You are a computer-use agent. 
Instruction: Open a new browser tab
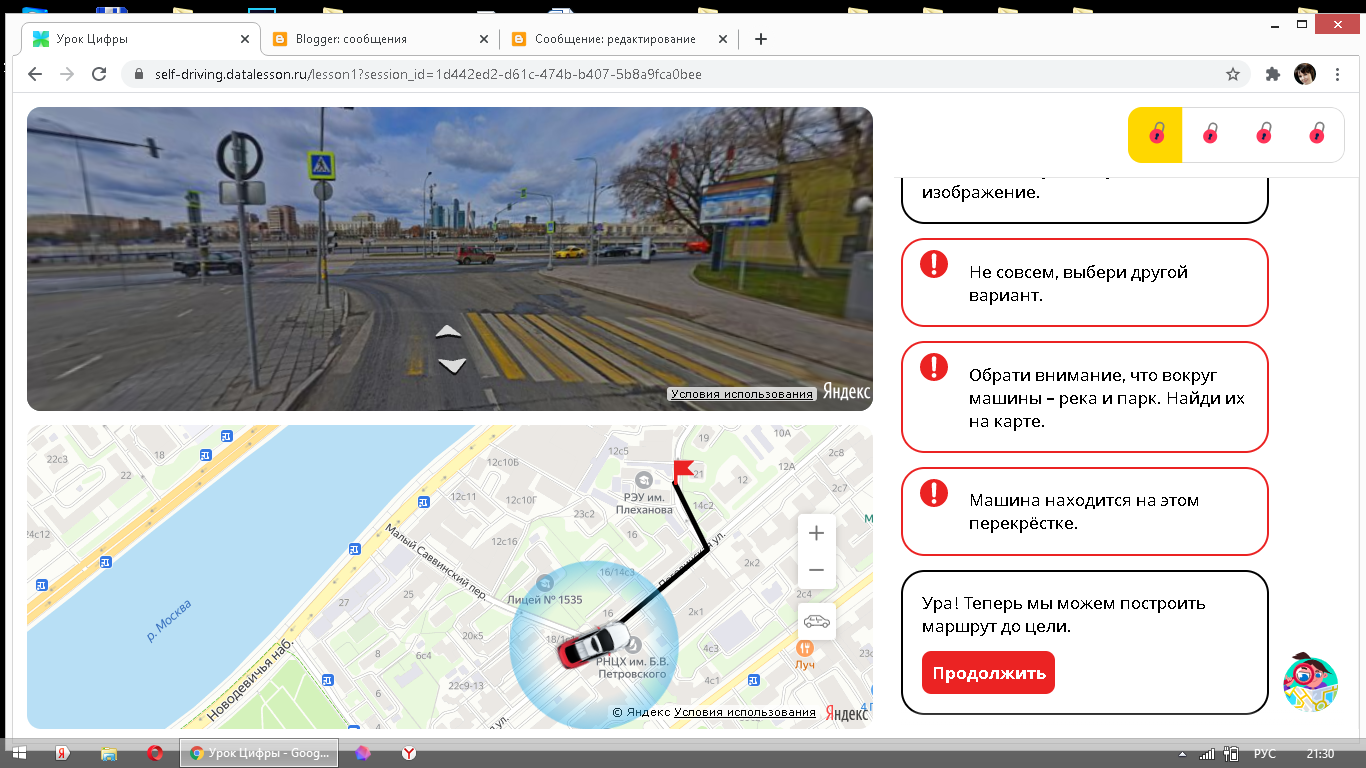[761, 39]
